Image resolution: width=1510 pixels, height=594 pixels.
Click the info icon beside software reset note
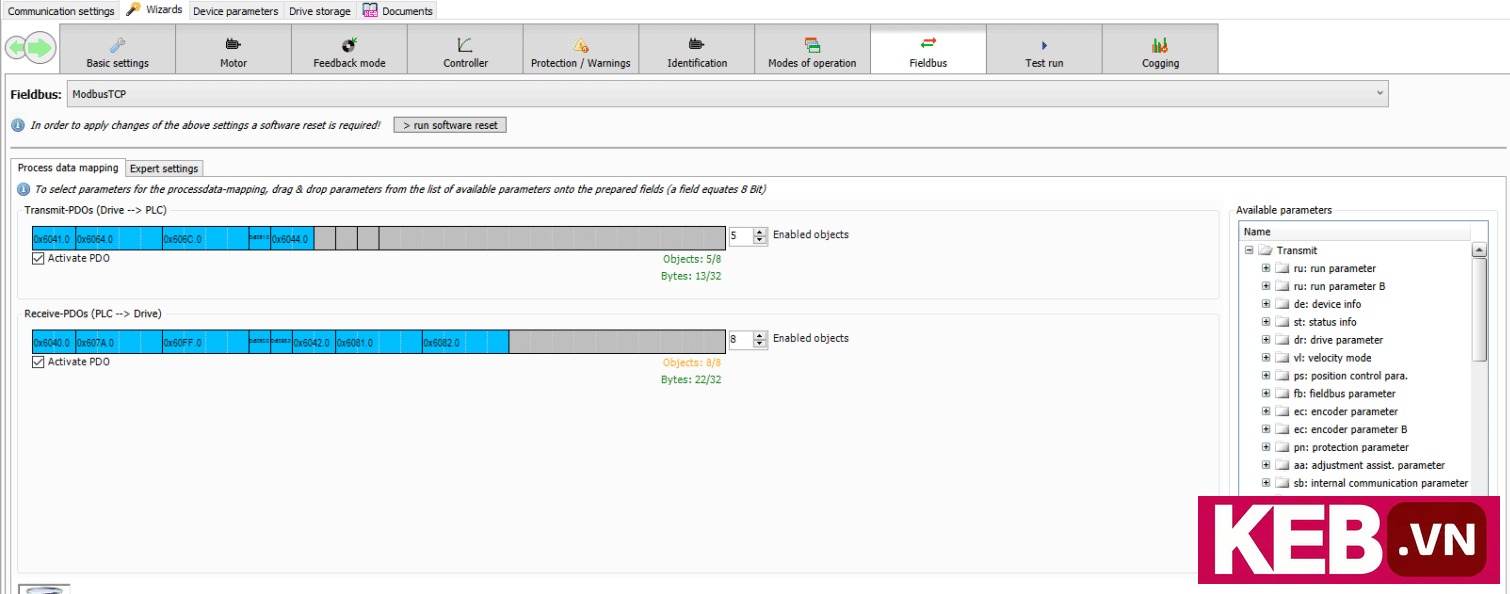pyautogui.click(x=17, y=126)
